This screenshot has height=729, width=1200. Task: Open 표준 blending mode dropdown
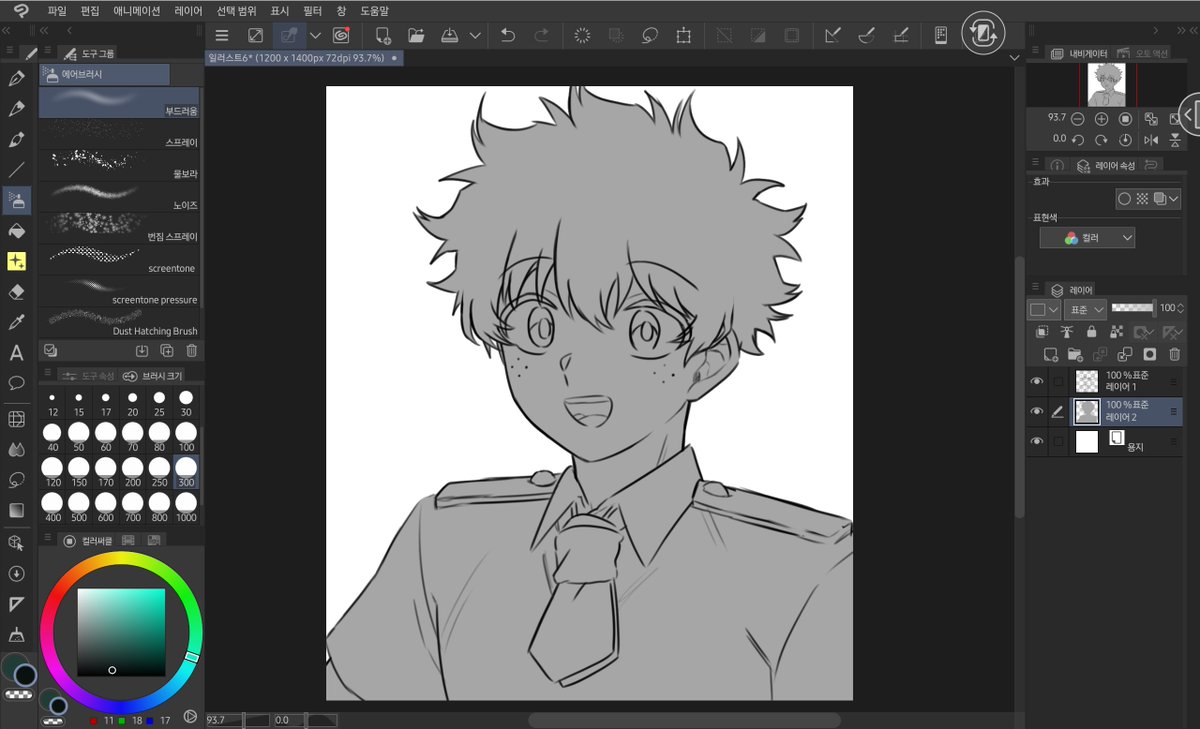[x=1085, y=309]
